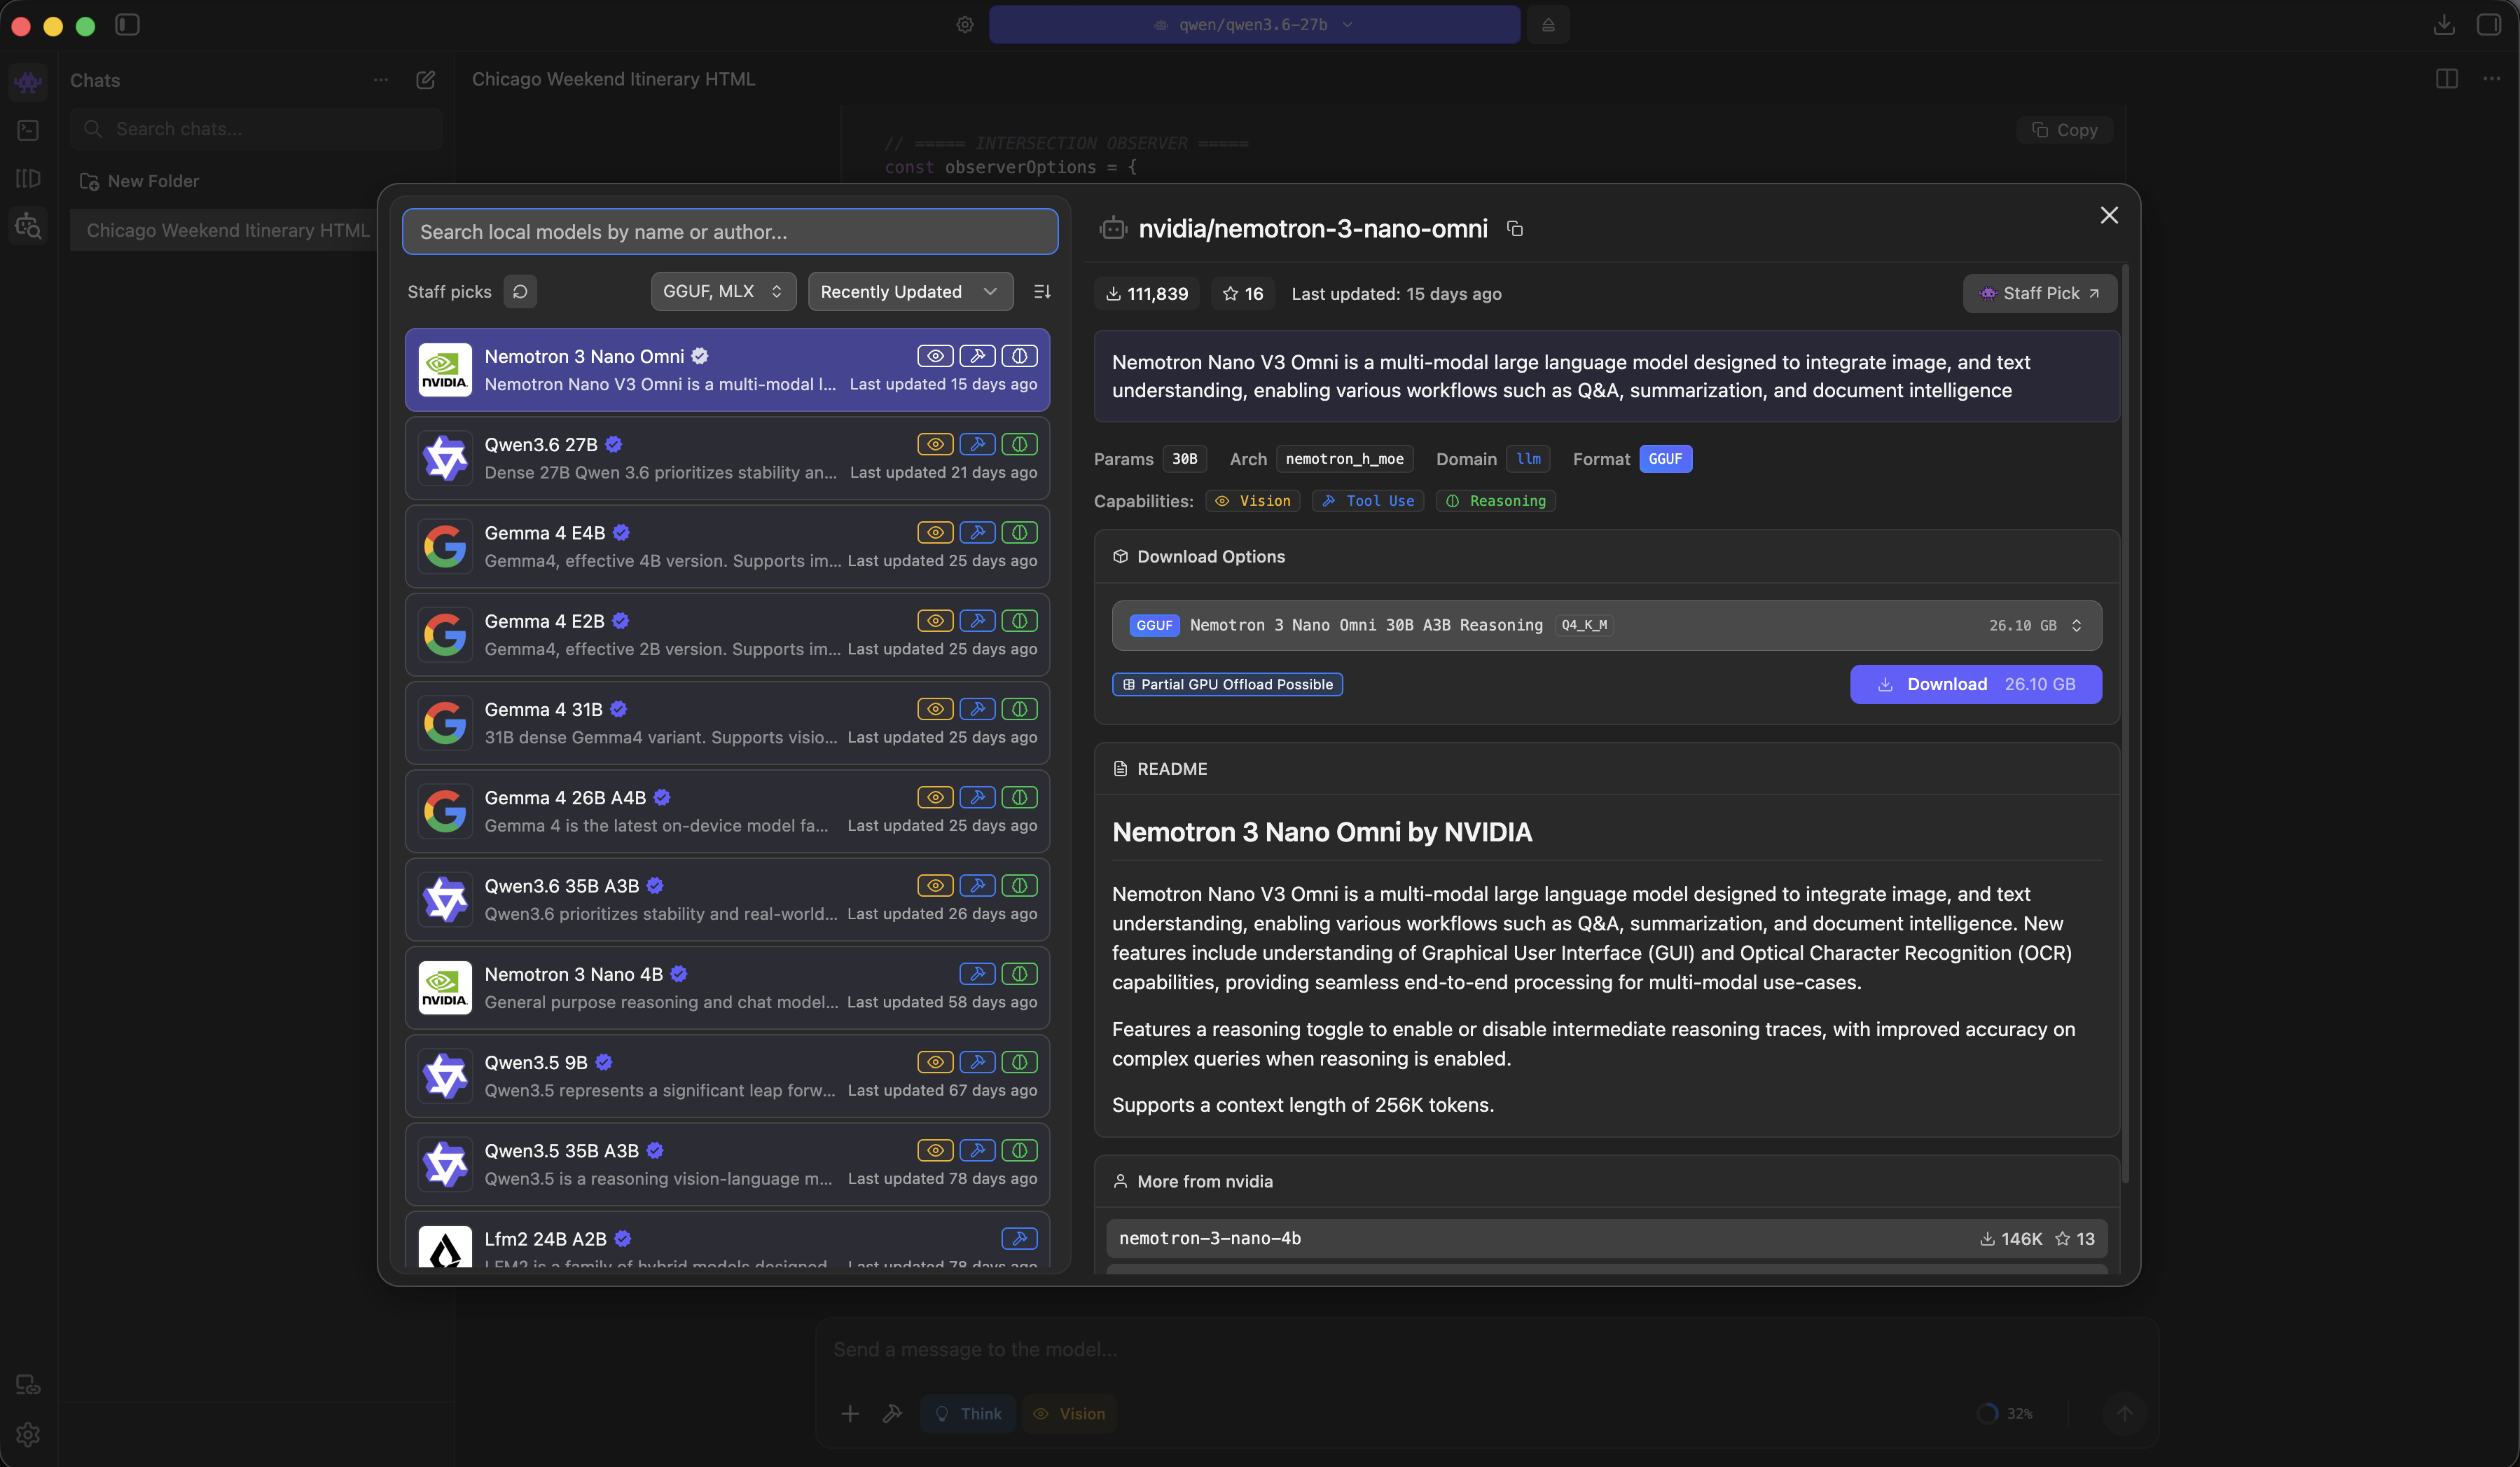2520x1467 pixels.
Task: Click the Tool Use capability tag
Action: pyautogui.click(x=1368, y=501)
